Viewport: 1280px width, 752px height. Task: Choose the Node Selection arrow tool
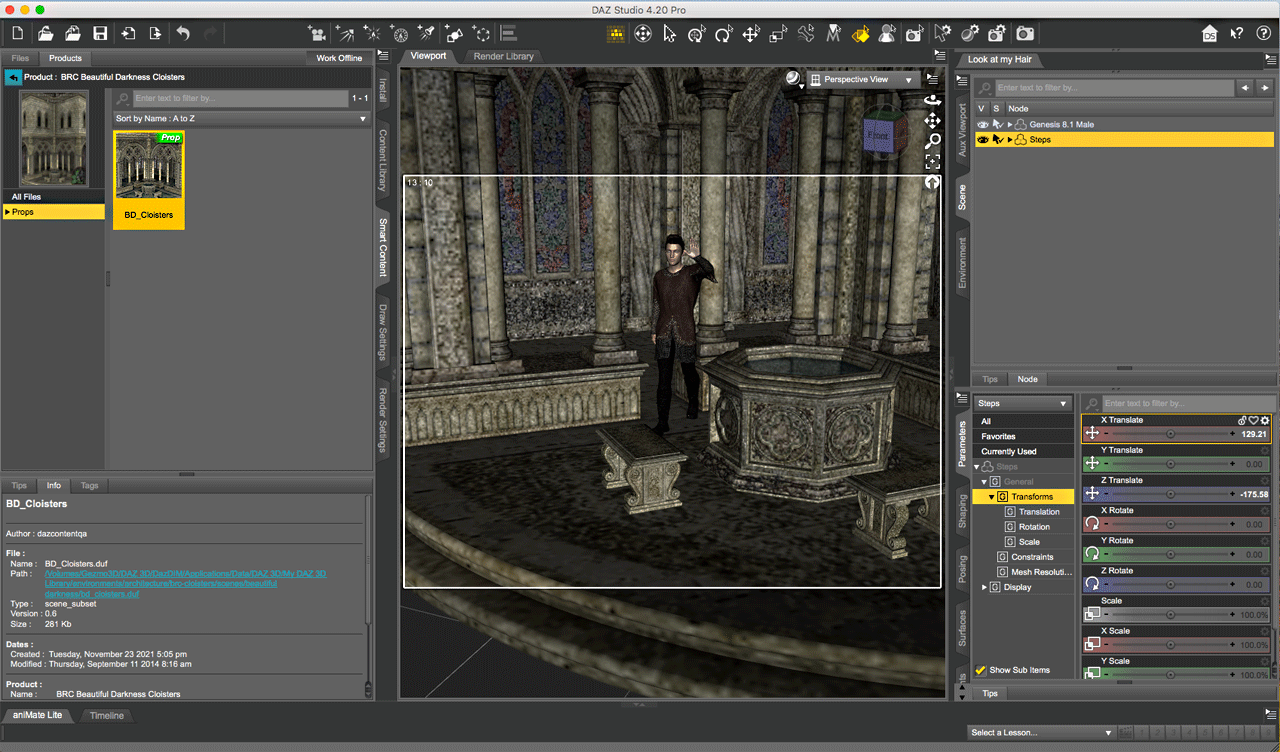point(670,33)
